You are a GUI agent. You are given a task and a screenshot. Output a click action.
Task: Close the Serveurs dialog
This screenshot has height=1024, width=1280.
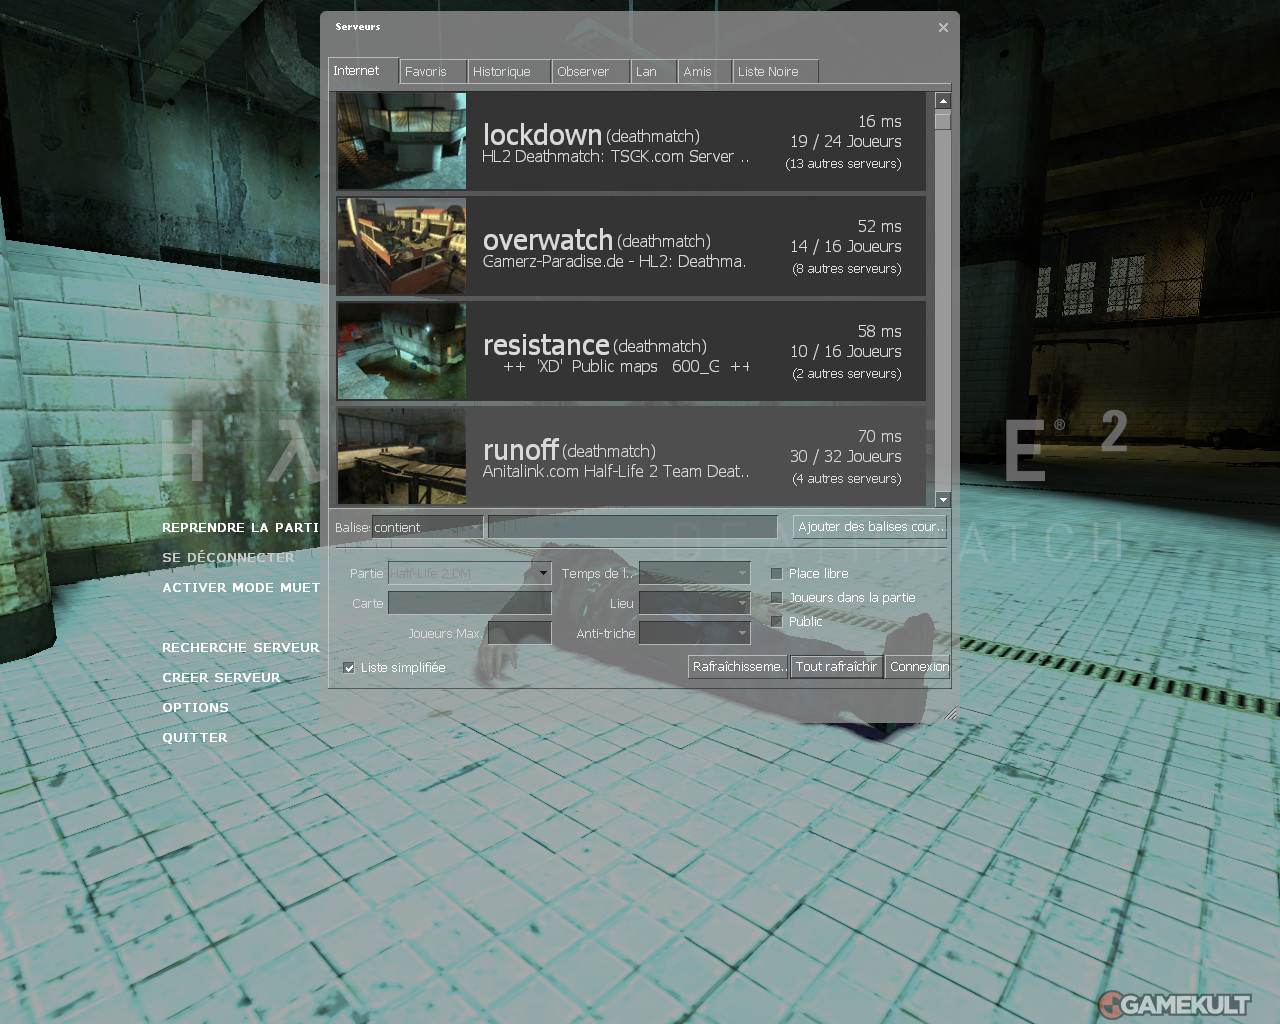[x=943, y=27]
